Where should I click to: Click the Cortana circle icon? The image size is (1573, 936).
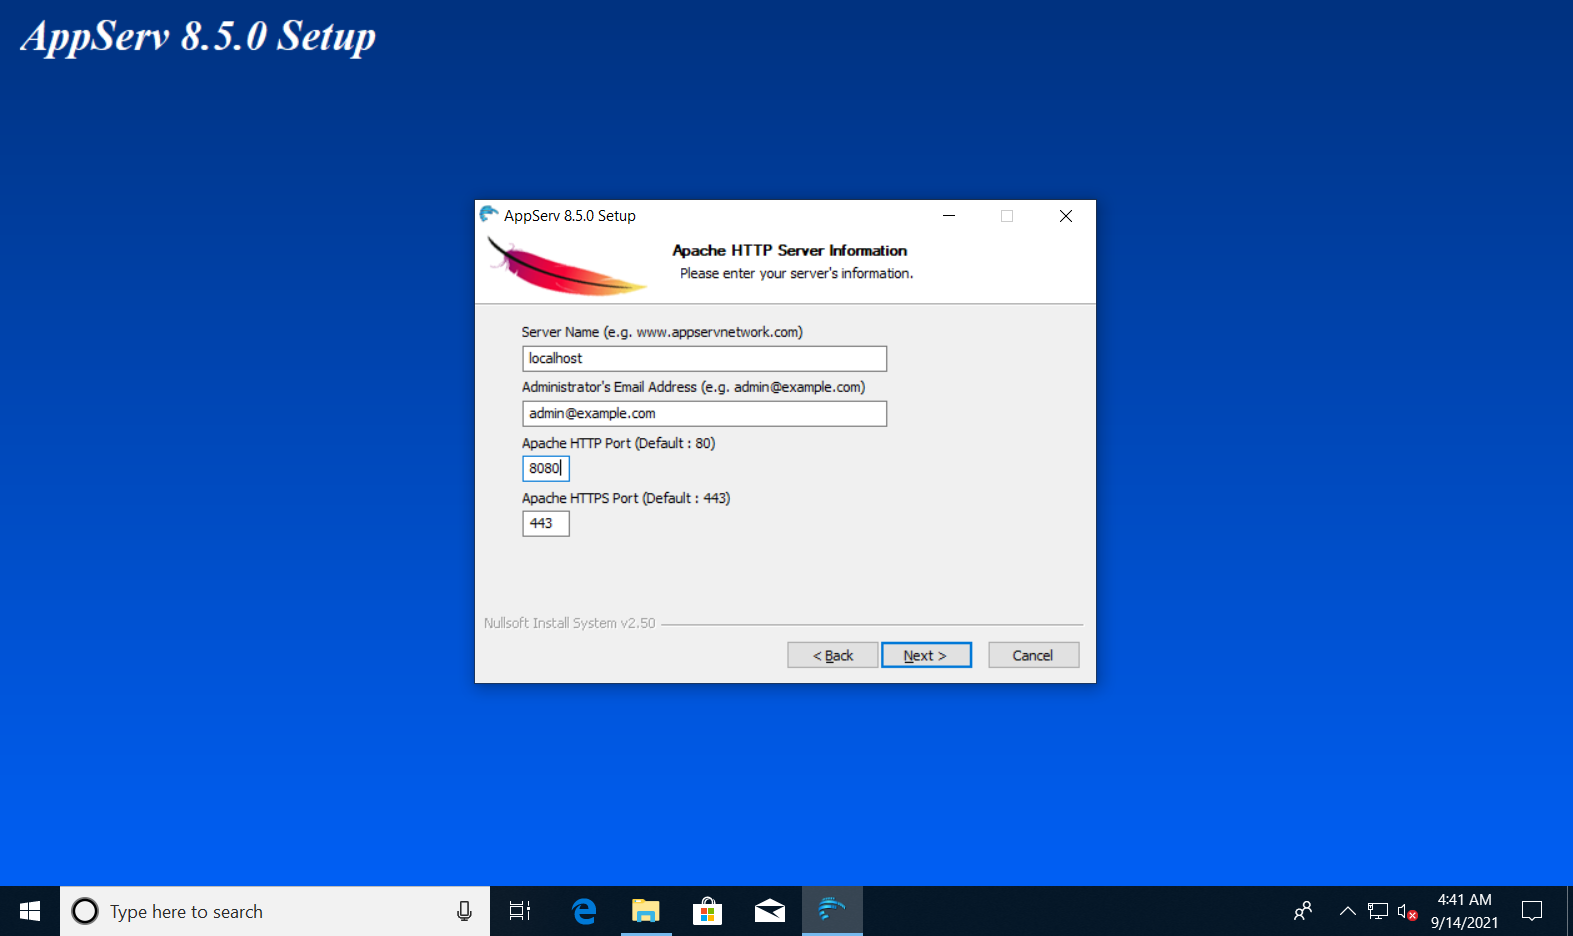tap(85, 911)
